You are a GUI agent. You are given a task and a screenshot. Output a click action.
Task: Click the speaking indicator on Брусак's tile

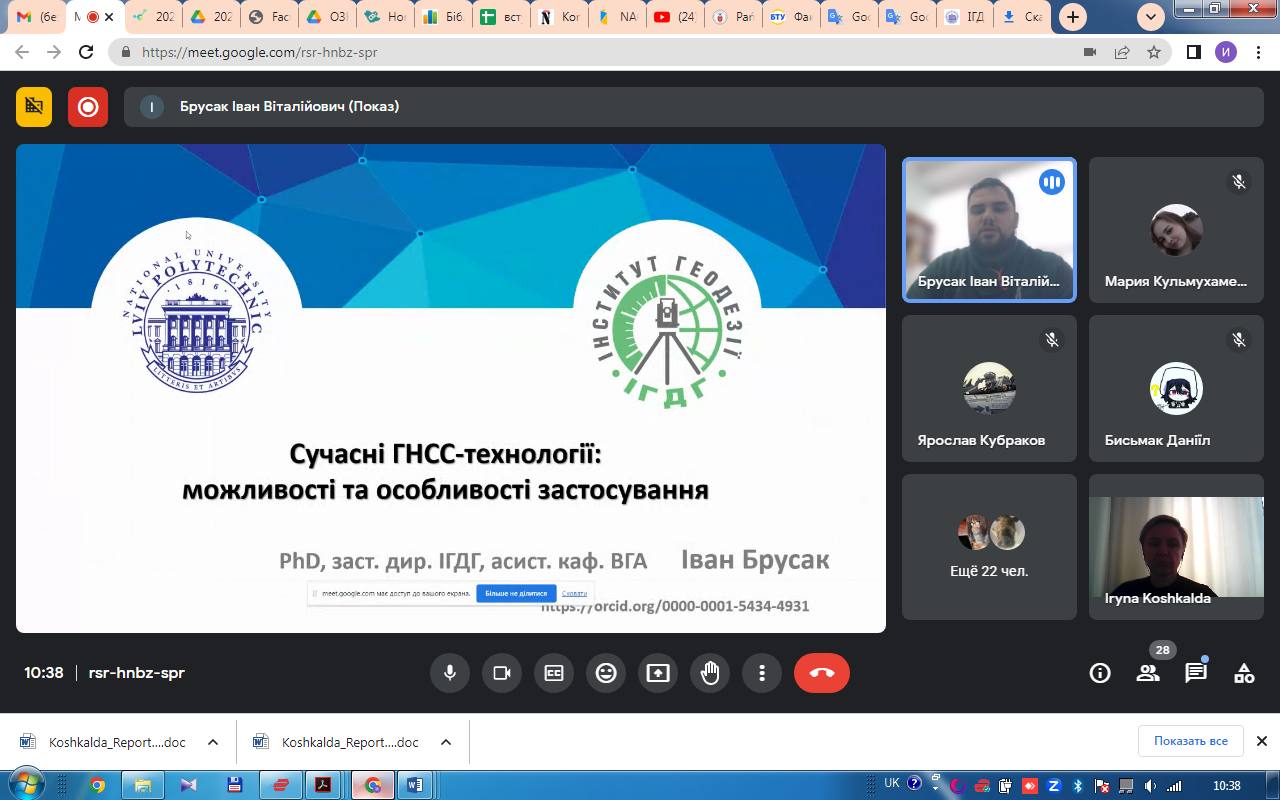1051,182
